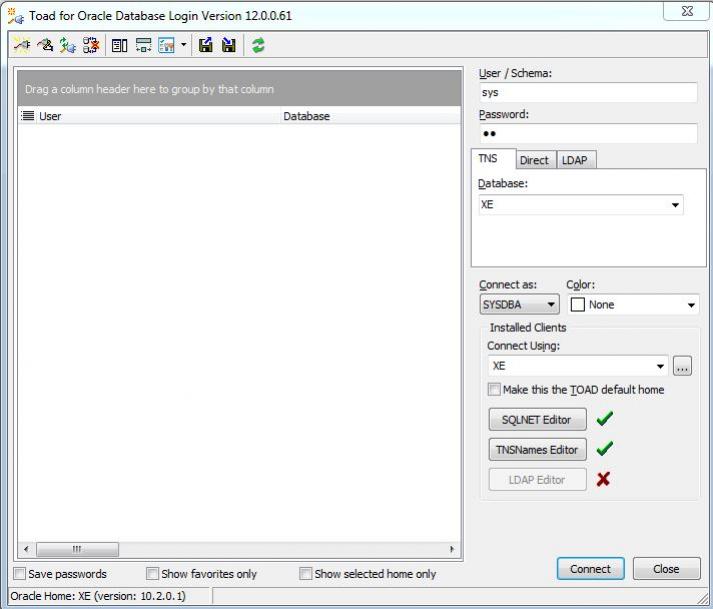The width and height of the screenshot is (713, 609).
Task: Toggle the Save passwords checkbox
Action: click(20, 573)
